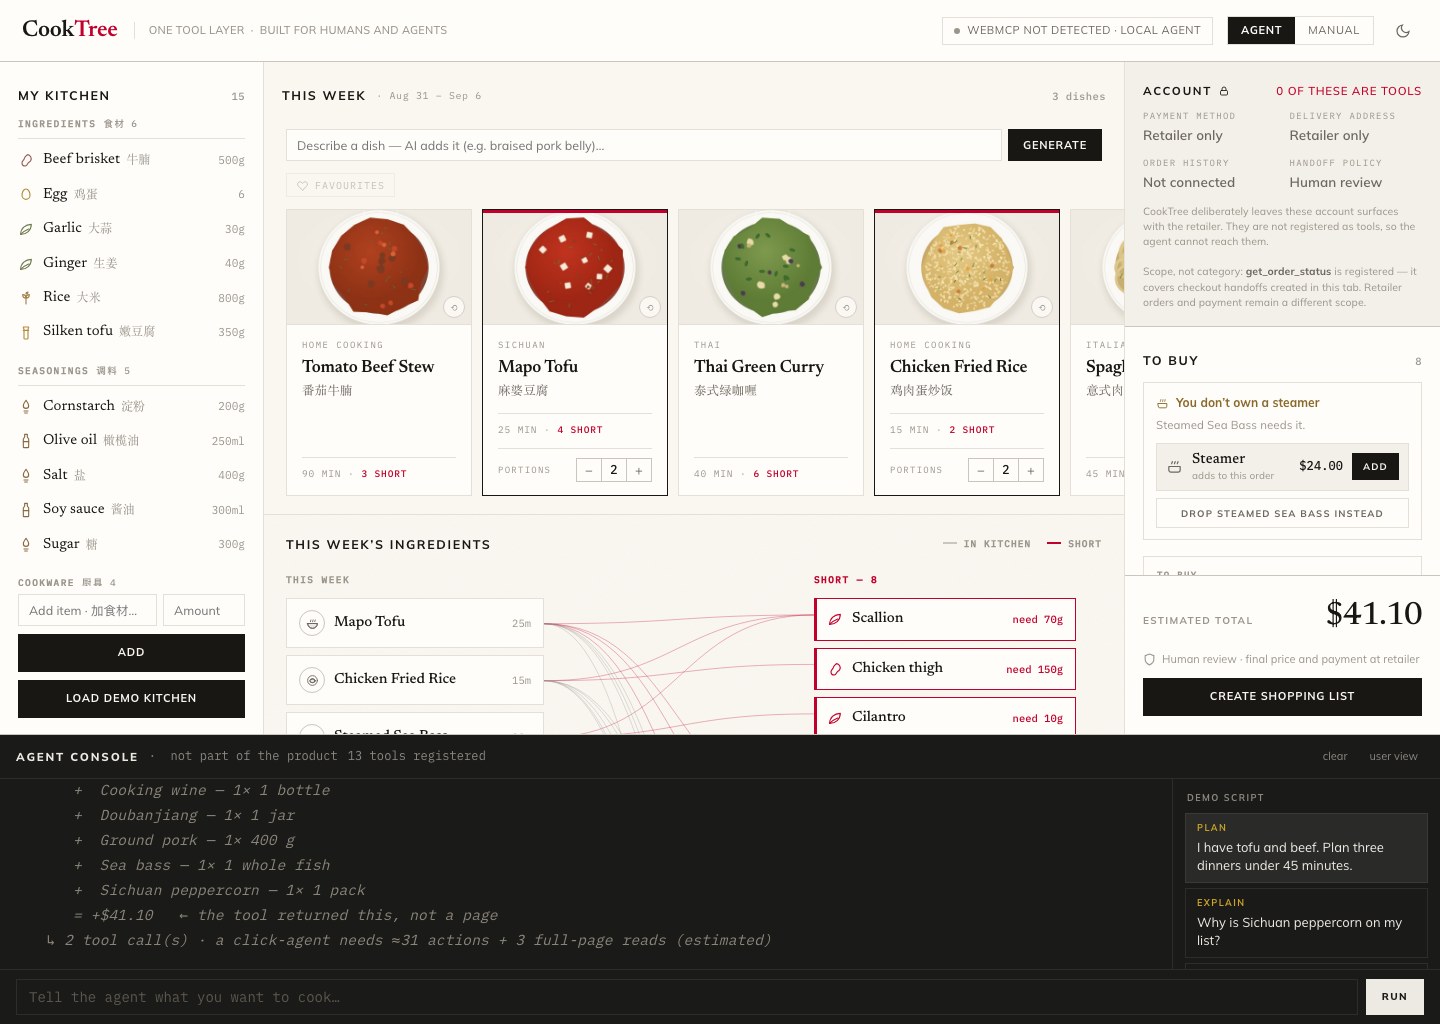Click the Amount input field

click(204, 610)
